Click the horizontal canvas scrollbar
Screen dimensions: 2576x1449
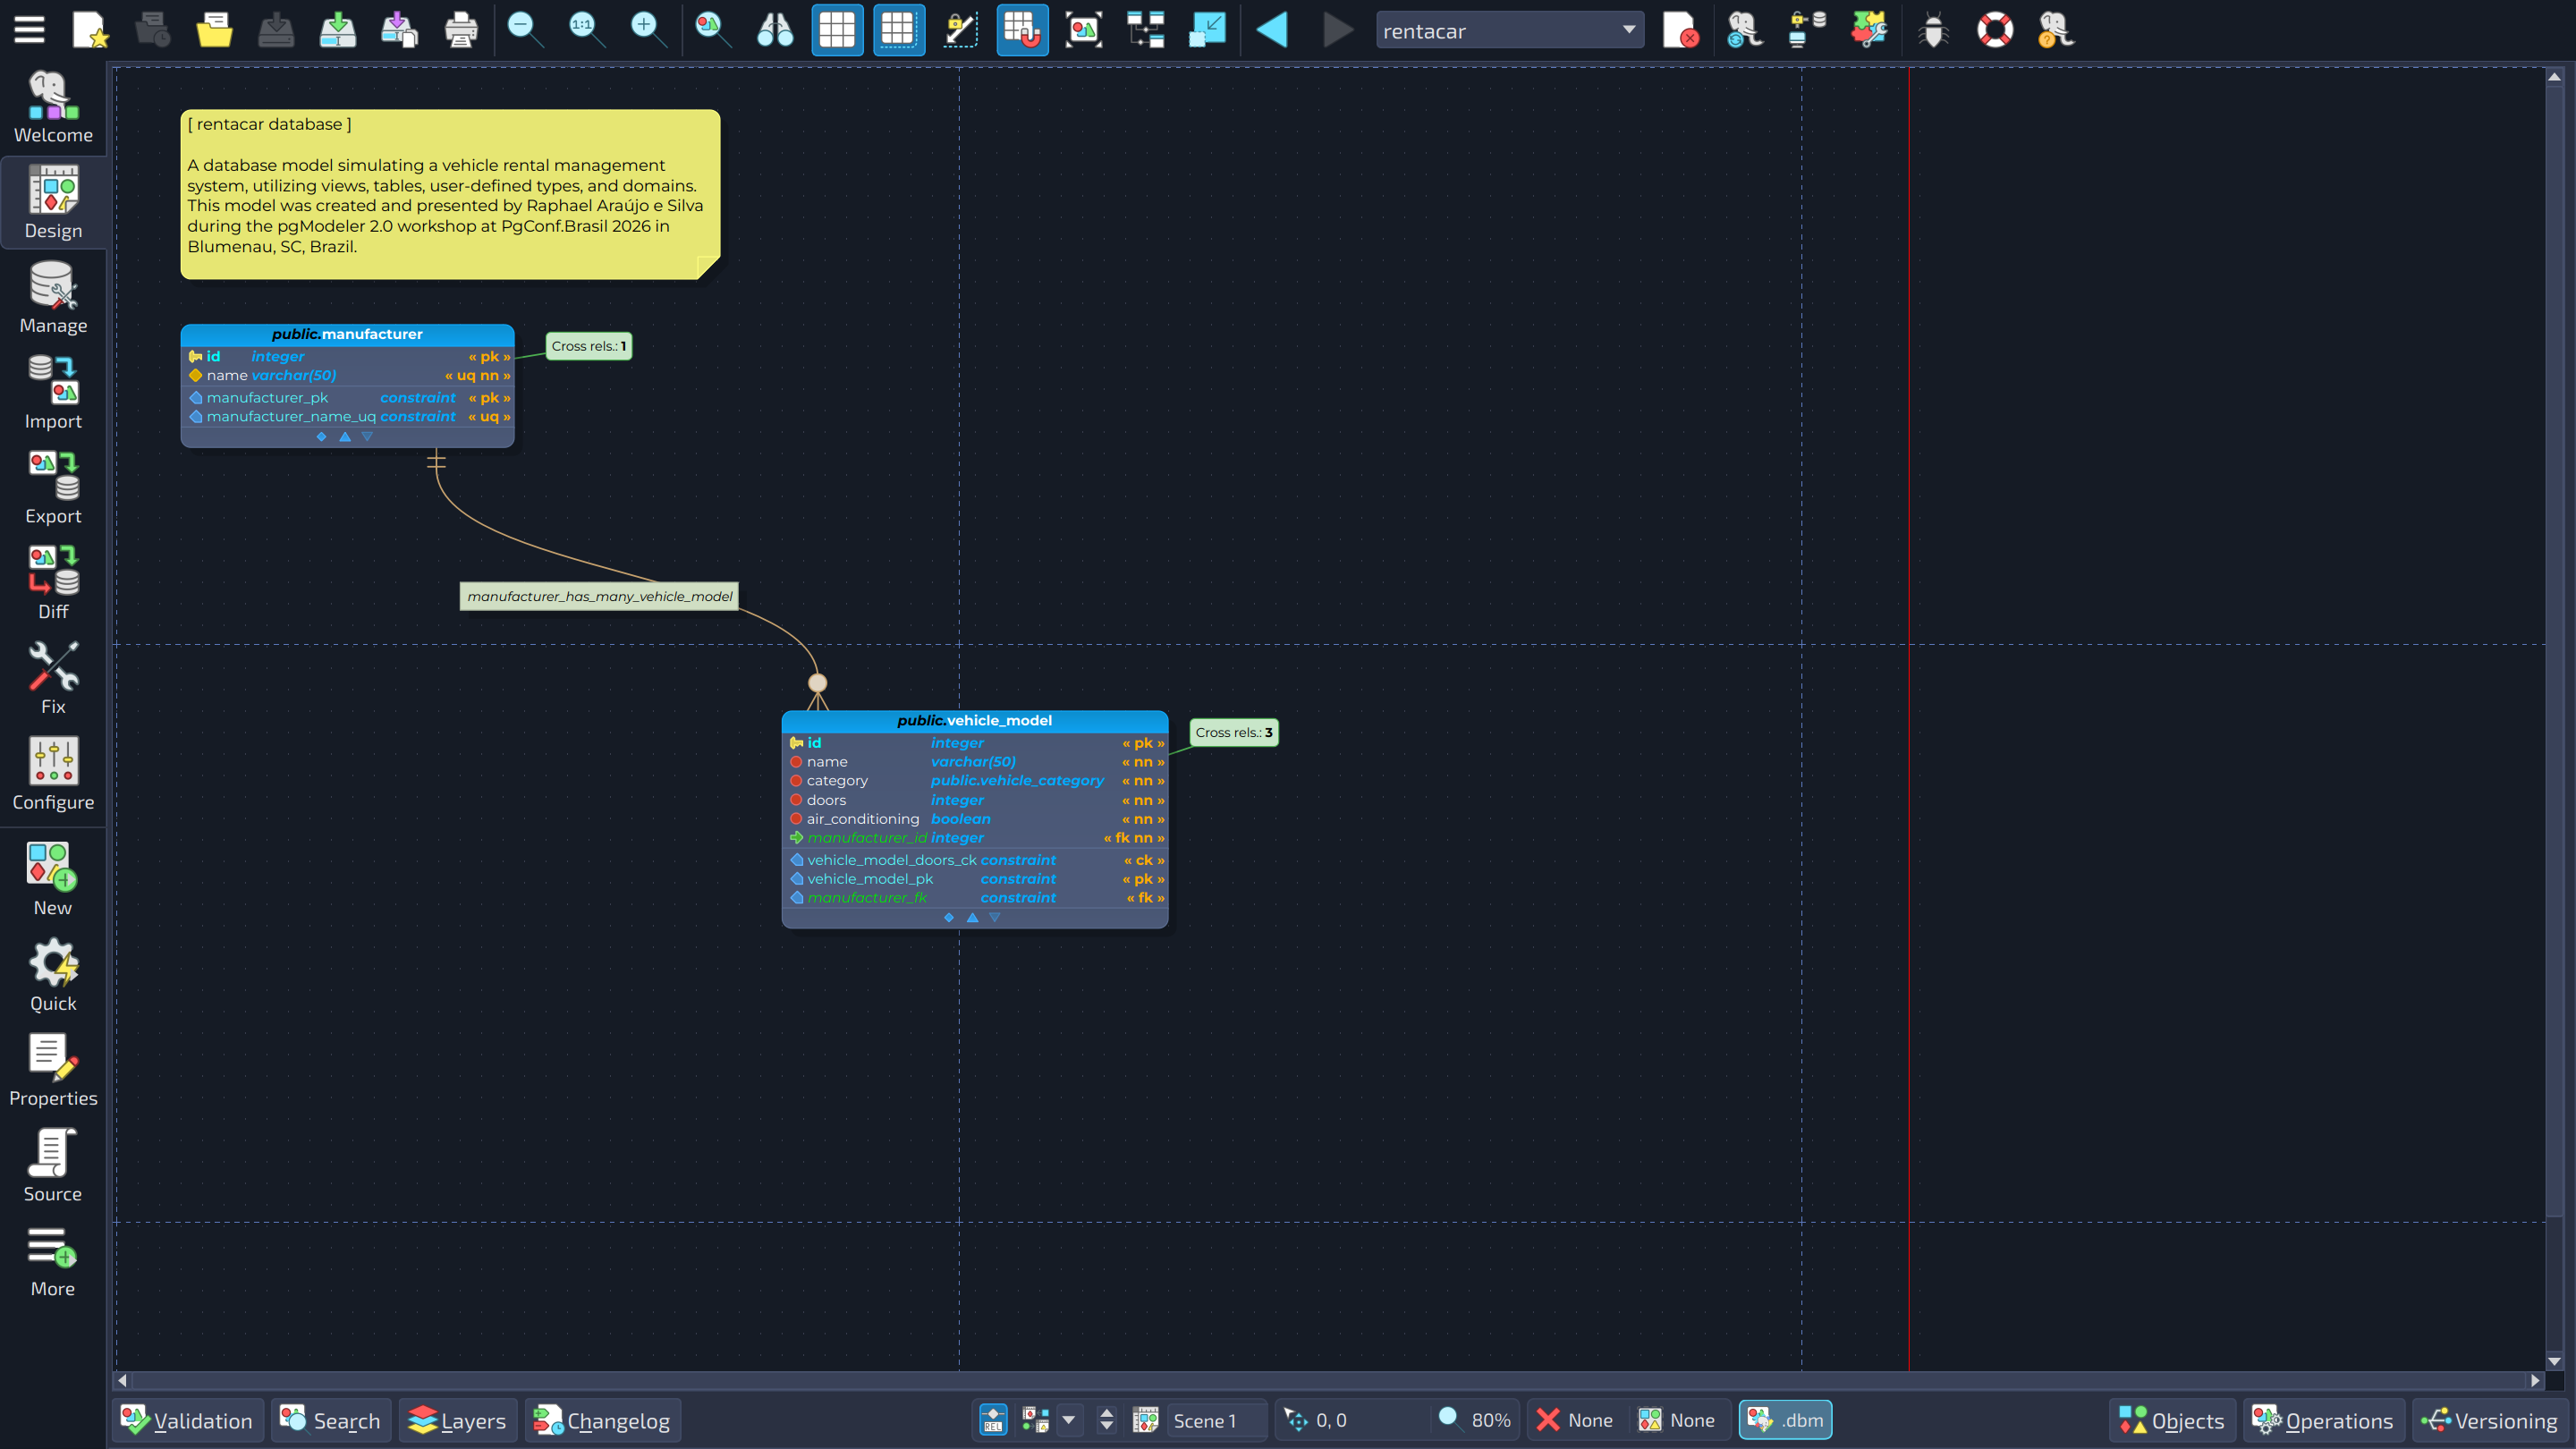[1328, 1380]
